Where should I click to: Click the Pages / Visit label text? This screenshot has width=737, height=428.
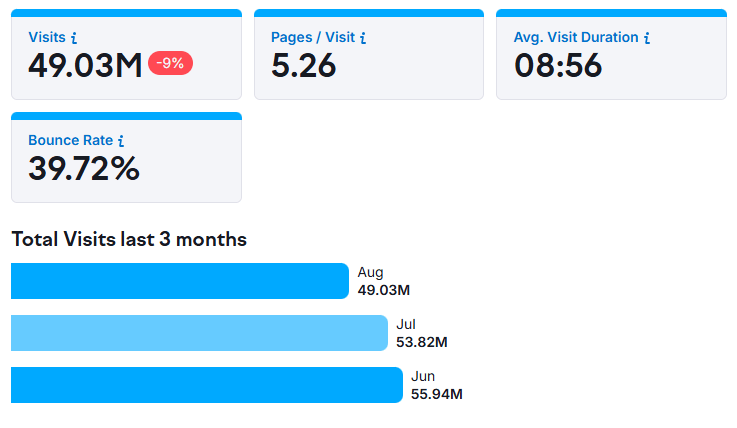coord(313,37)
